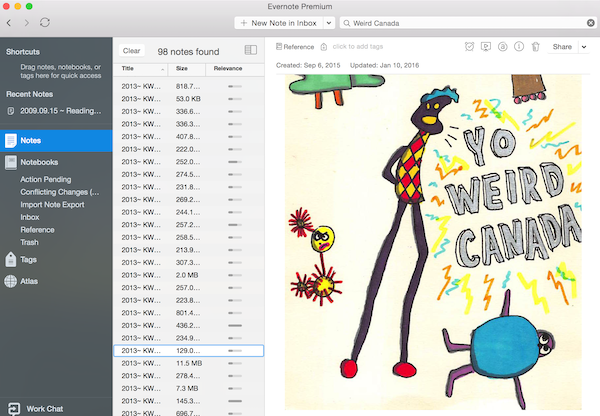The height and width of the screenshot is (416, 600).
Task: Sort the list by Size column
Action: tap(187, 69)
